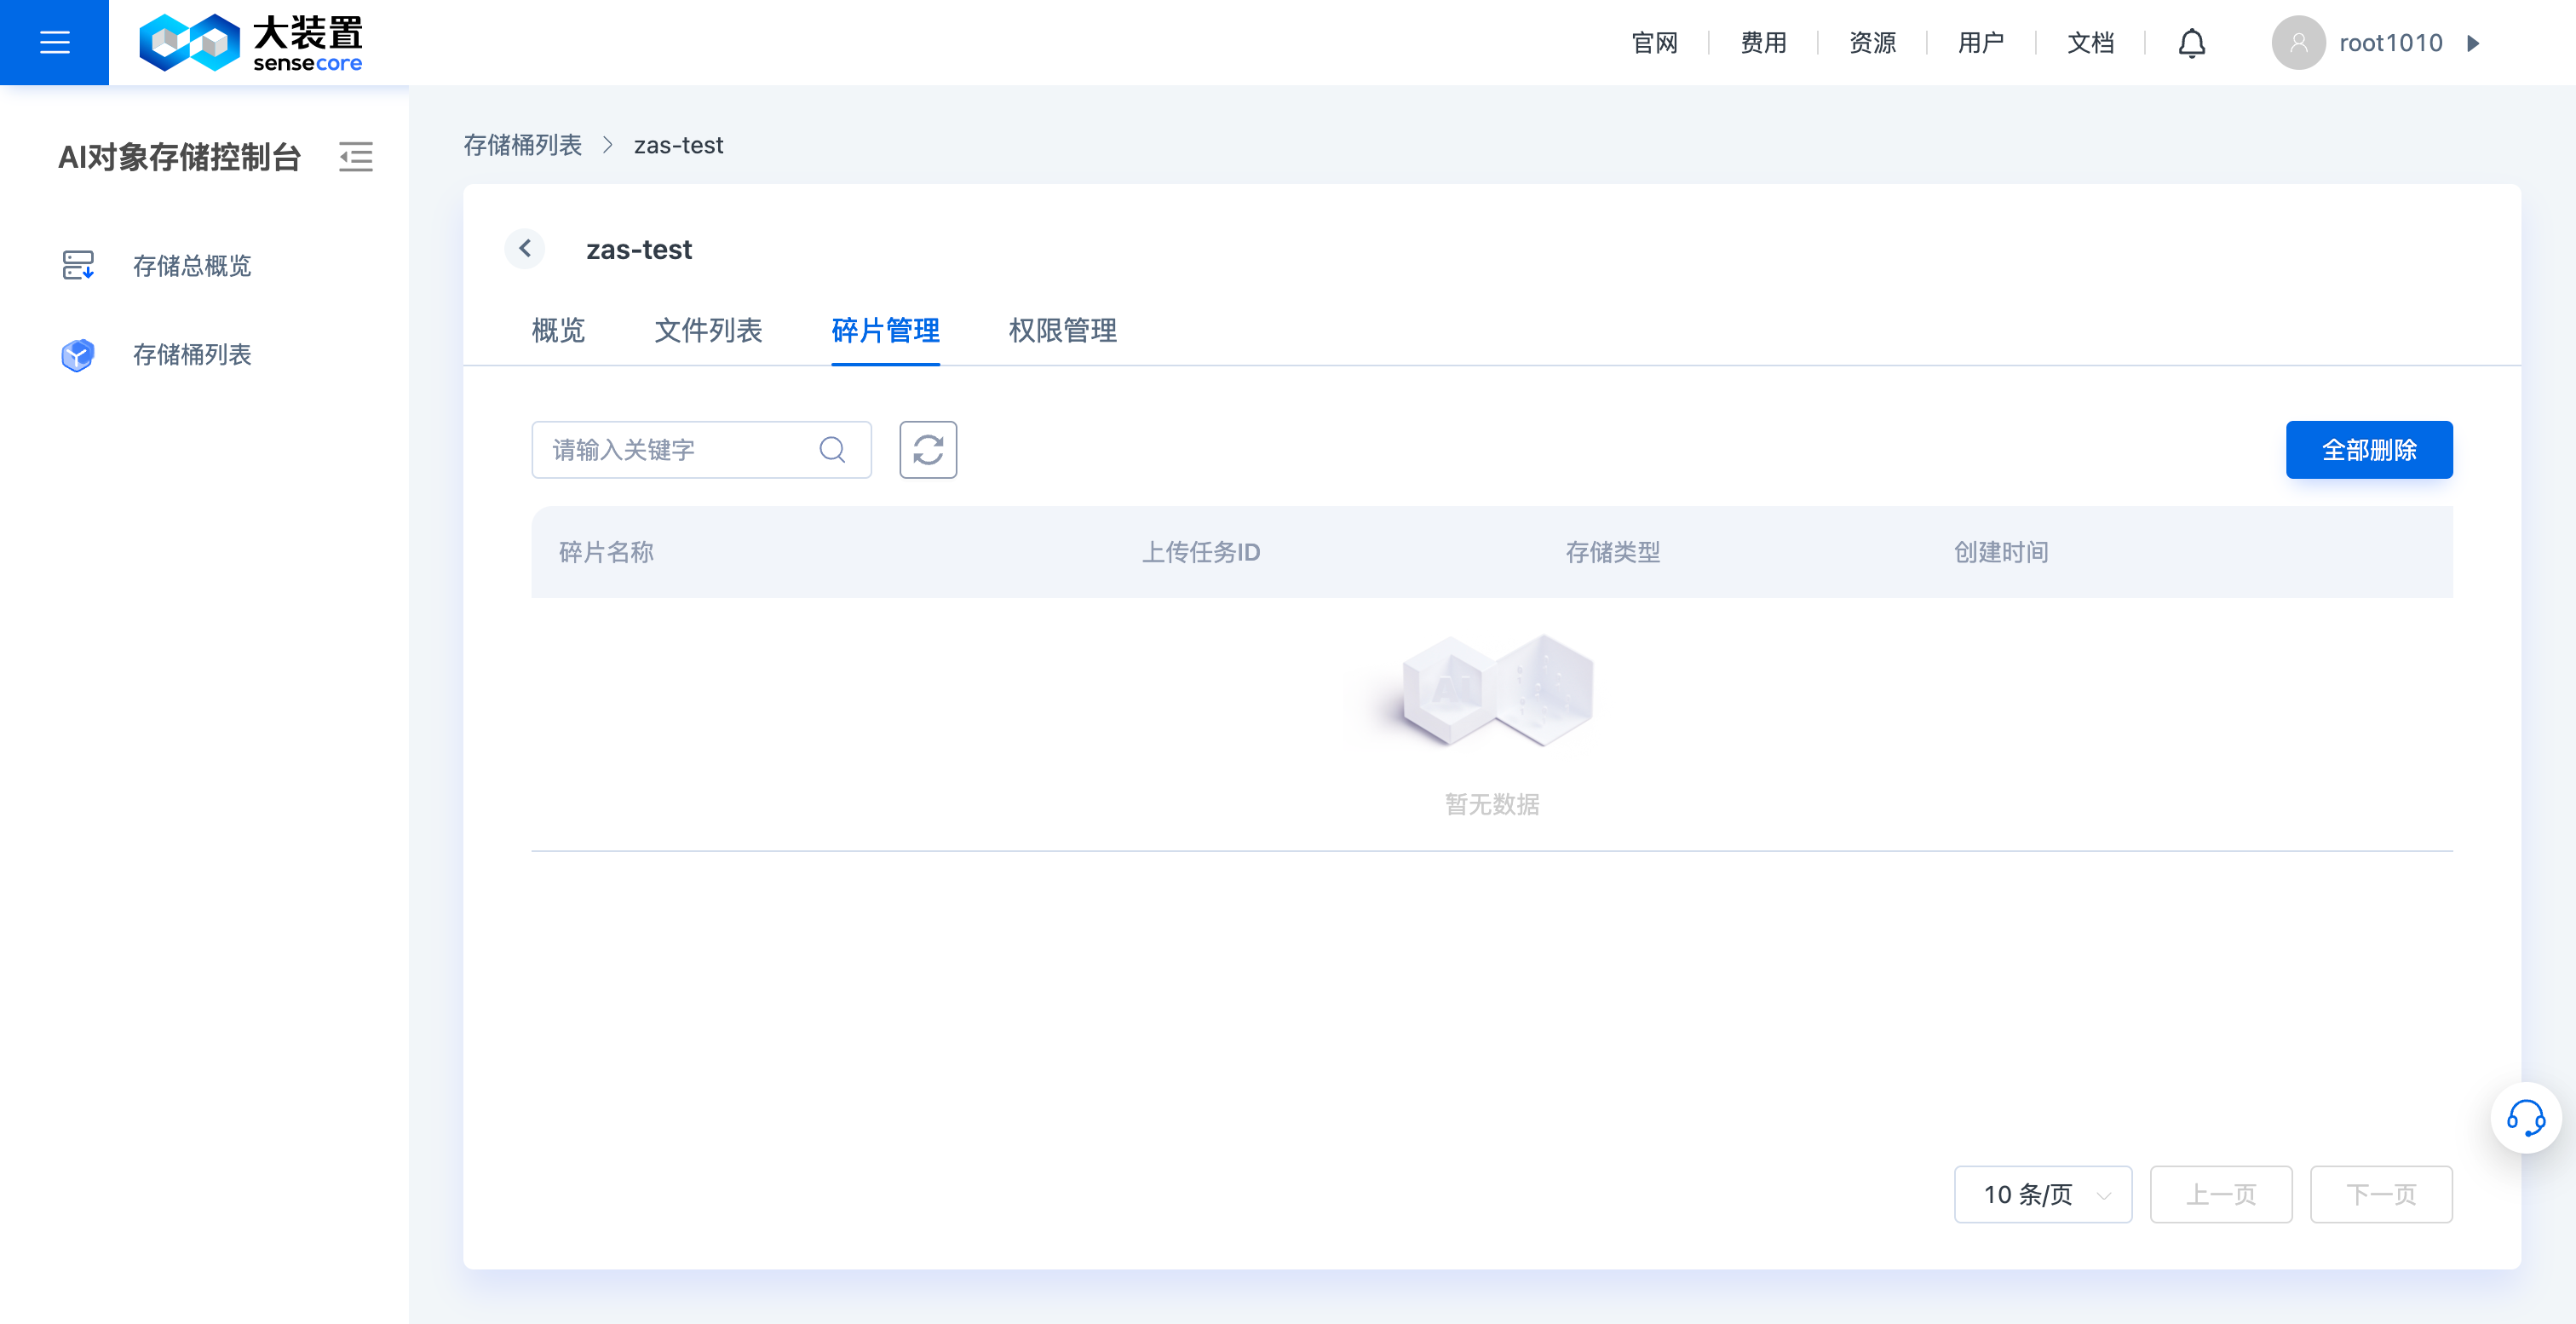
Task: Collapse the AI对象存储控制台 sidebar
Action: (x=356, y=157)
